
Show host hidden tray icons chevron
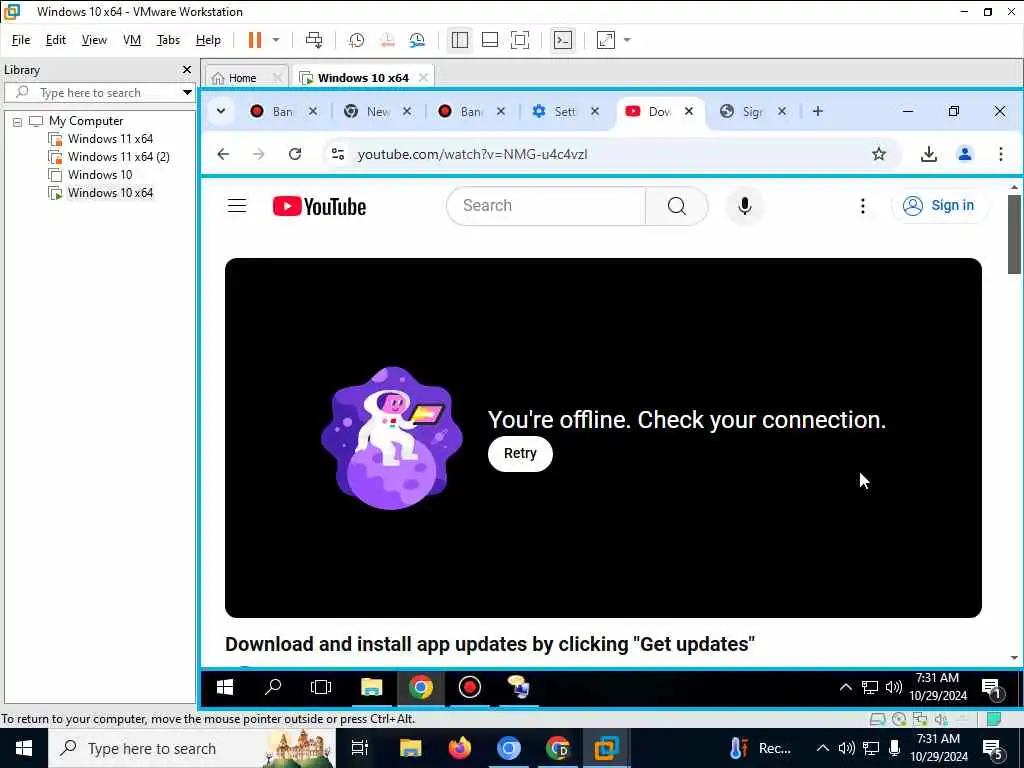coord(823,748)
